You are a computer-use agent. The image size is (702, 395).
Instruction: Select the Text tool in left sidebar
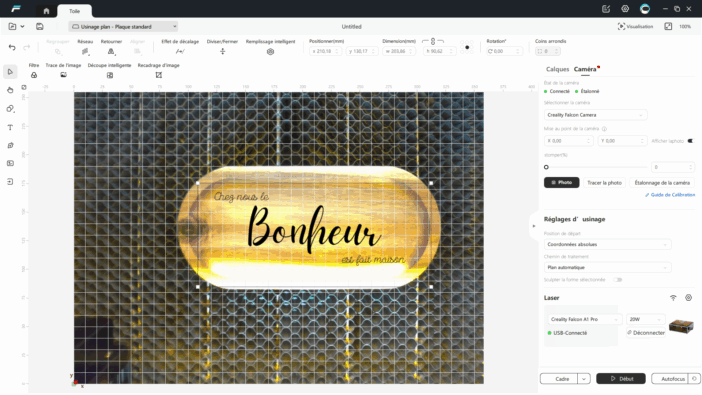[x=10, y=127]
